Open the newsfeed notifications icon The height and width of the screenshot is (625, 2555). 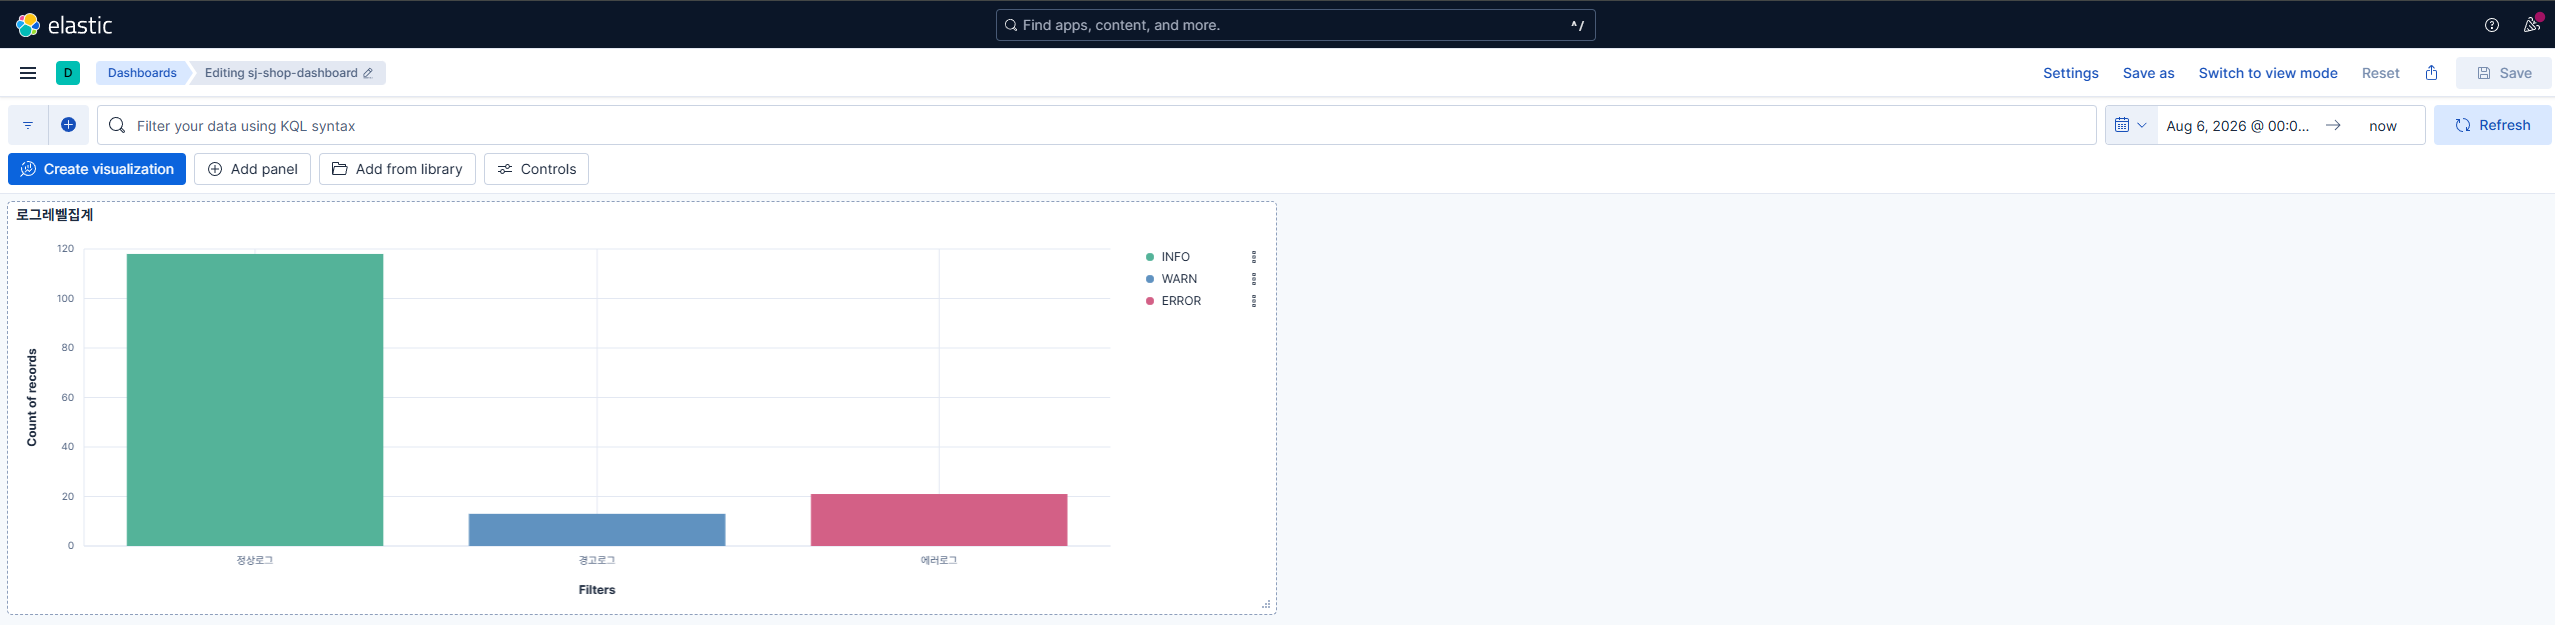[2531, 25]
